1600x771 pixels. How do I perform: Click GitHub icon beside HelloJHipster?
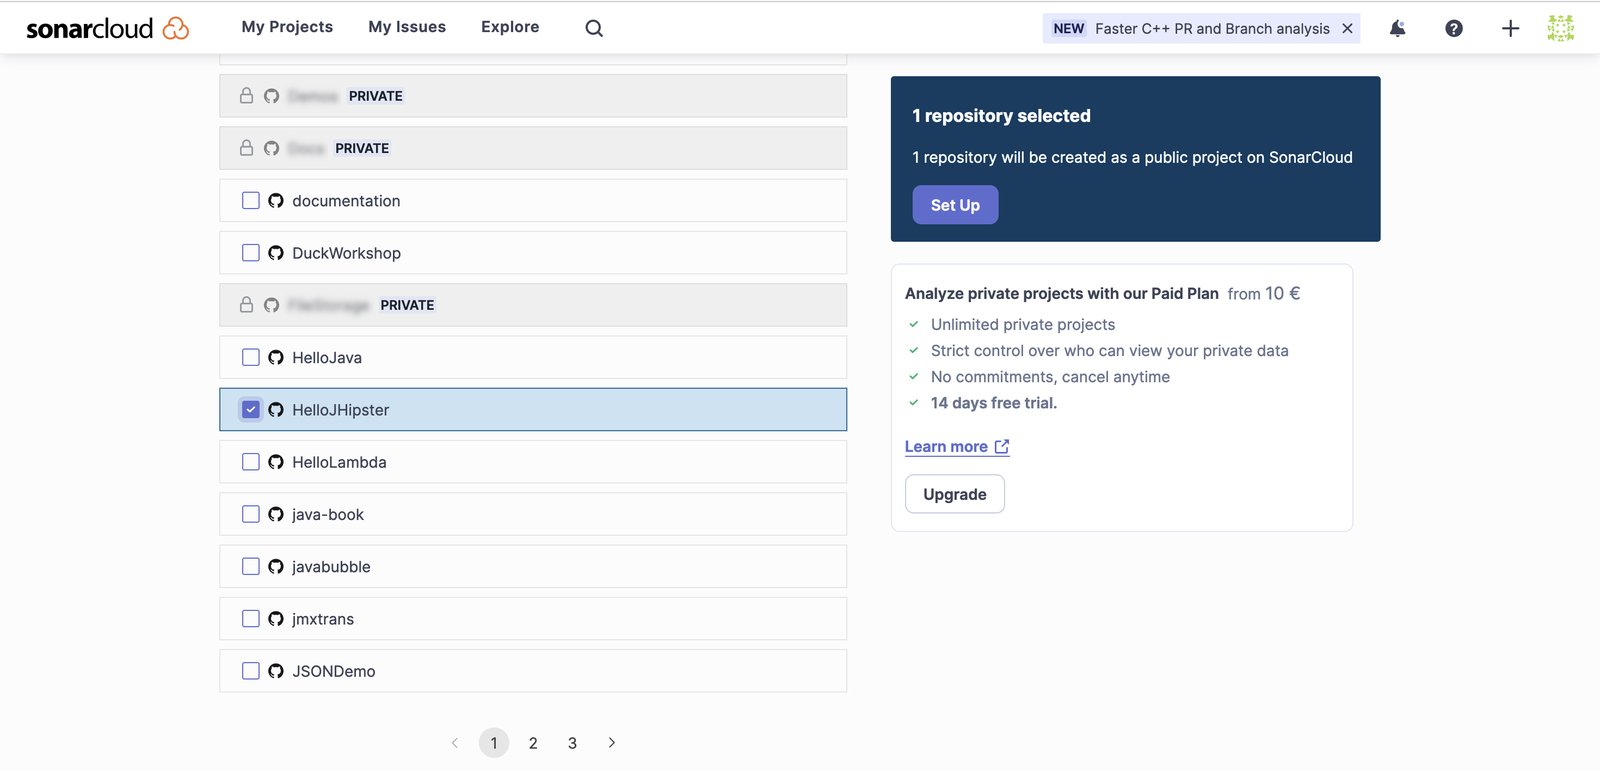point(276,410)
